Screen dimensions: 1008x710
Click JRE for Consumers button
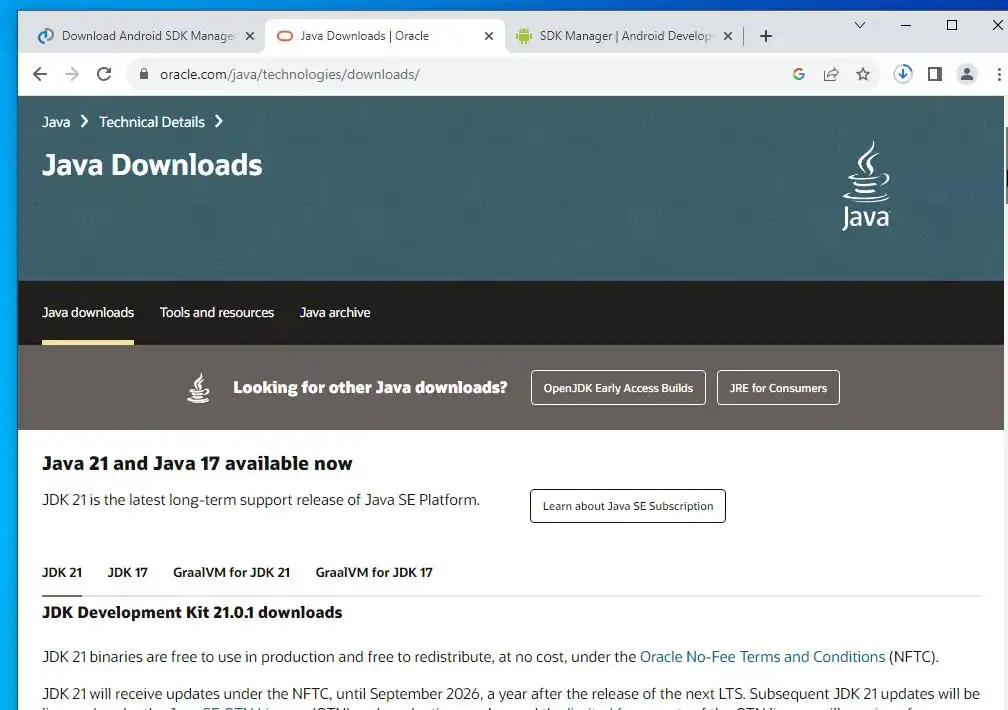pyautogui.click(x=778, y=388)
